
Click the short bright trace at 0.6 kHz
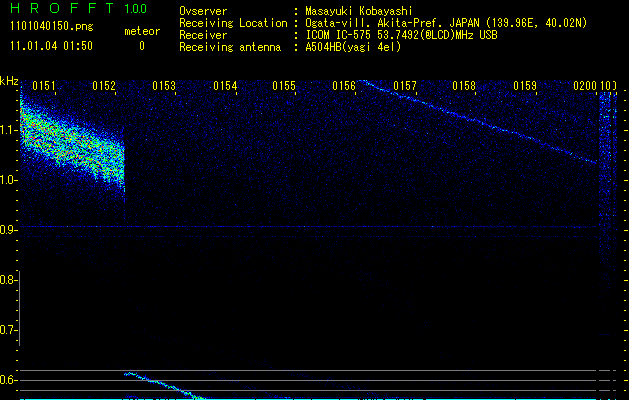(164, 385)
